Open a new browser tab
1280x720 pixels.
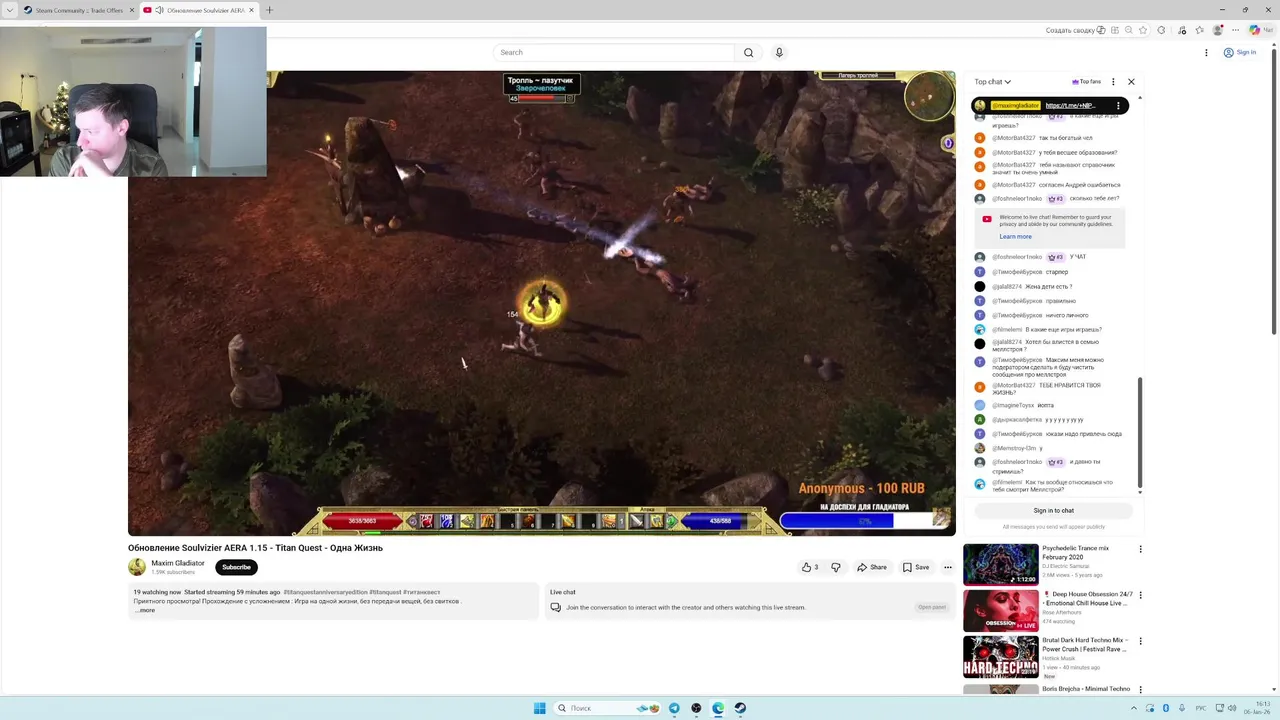point(269,10)
